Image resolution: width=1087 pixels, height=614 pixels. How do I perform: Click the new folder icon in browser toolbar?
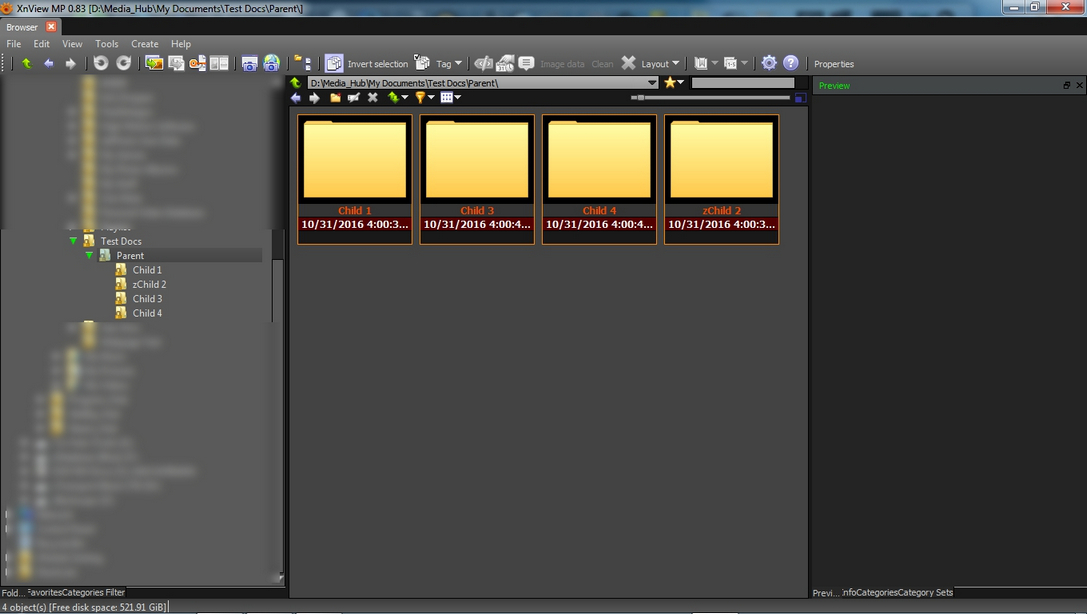335,98
